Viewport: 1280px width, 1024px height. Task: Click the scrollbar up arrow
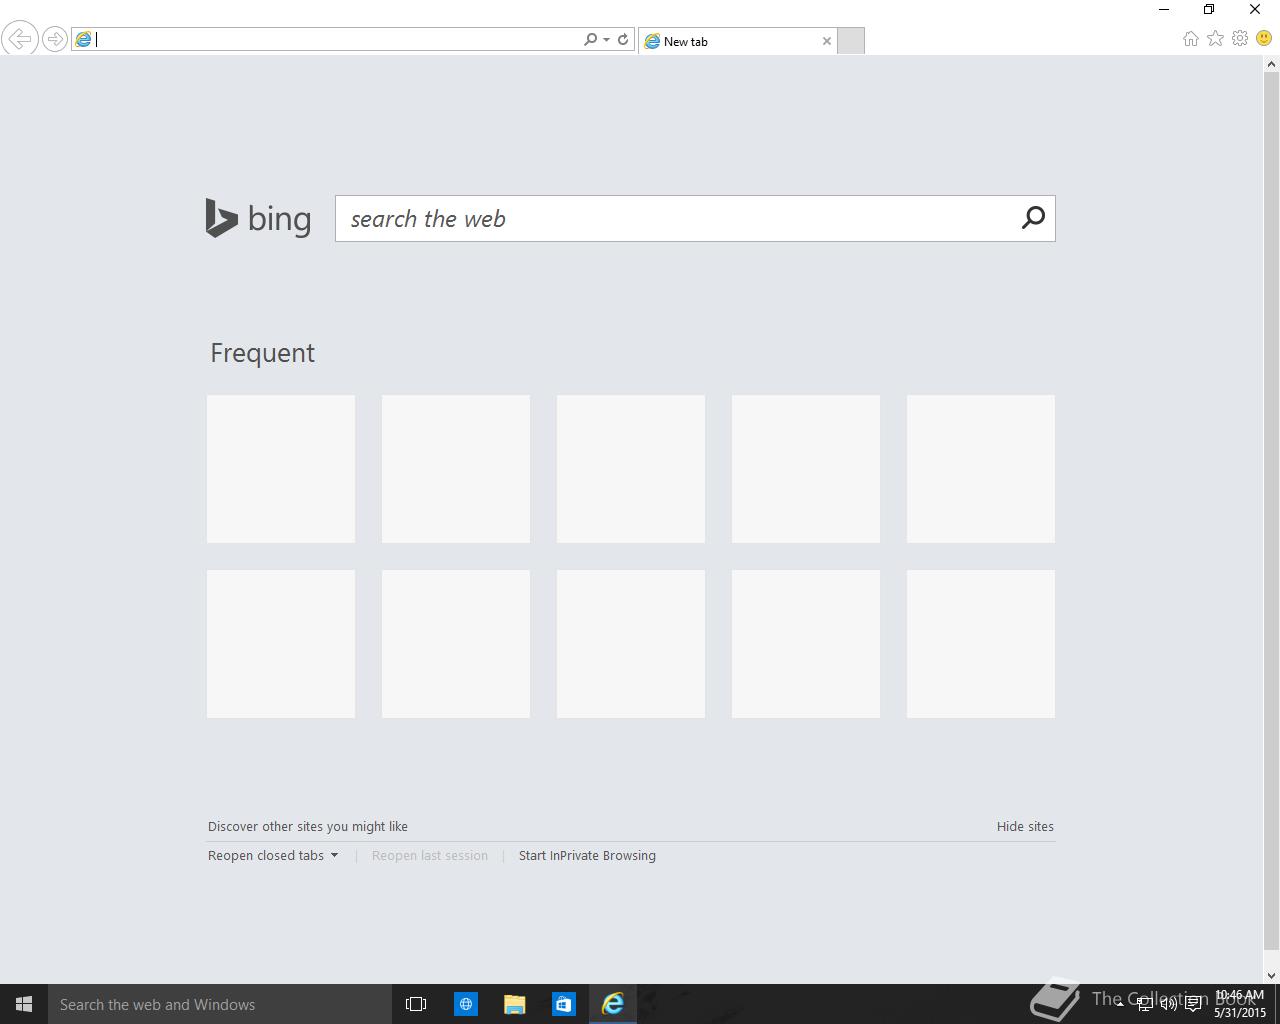pyautogui.click(x=1272, y=64)
